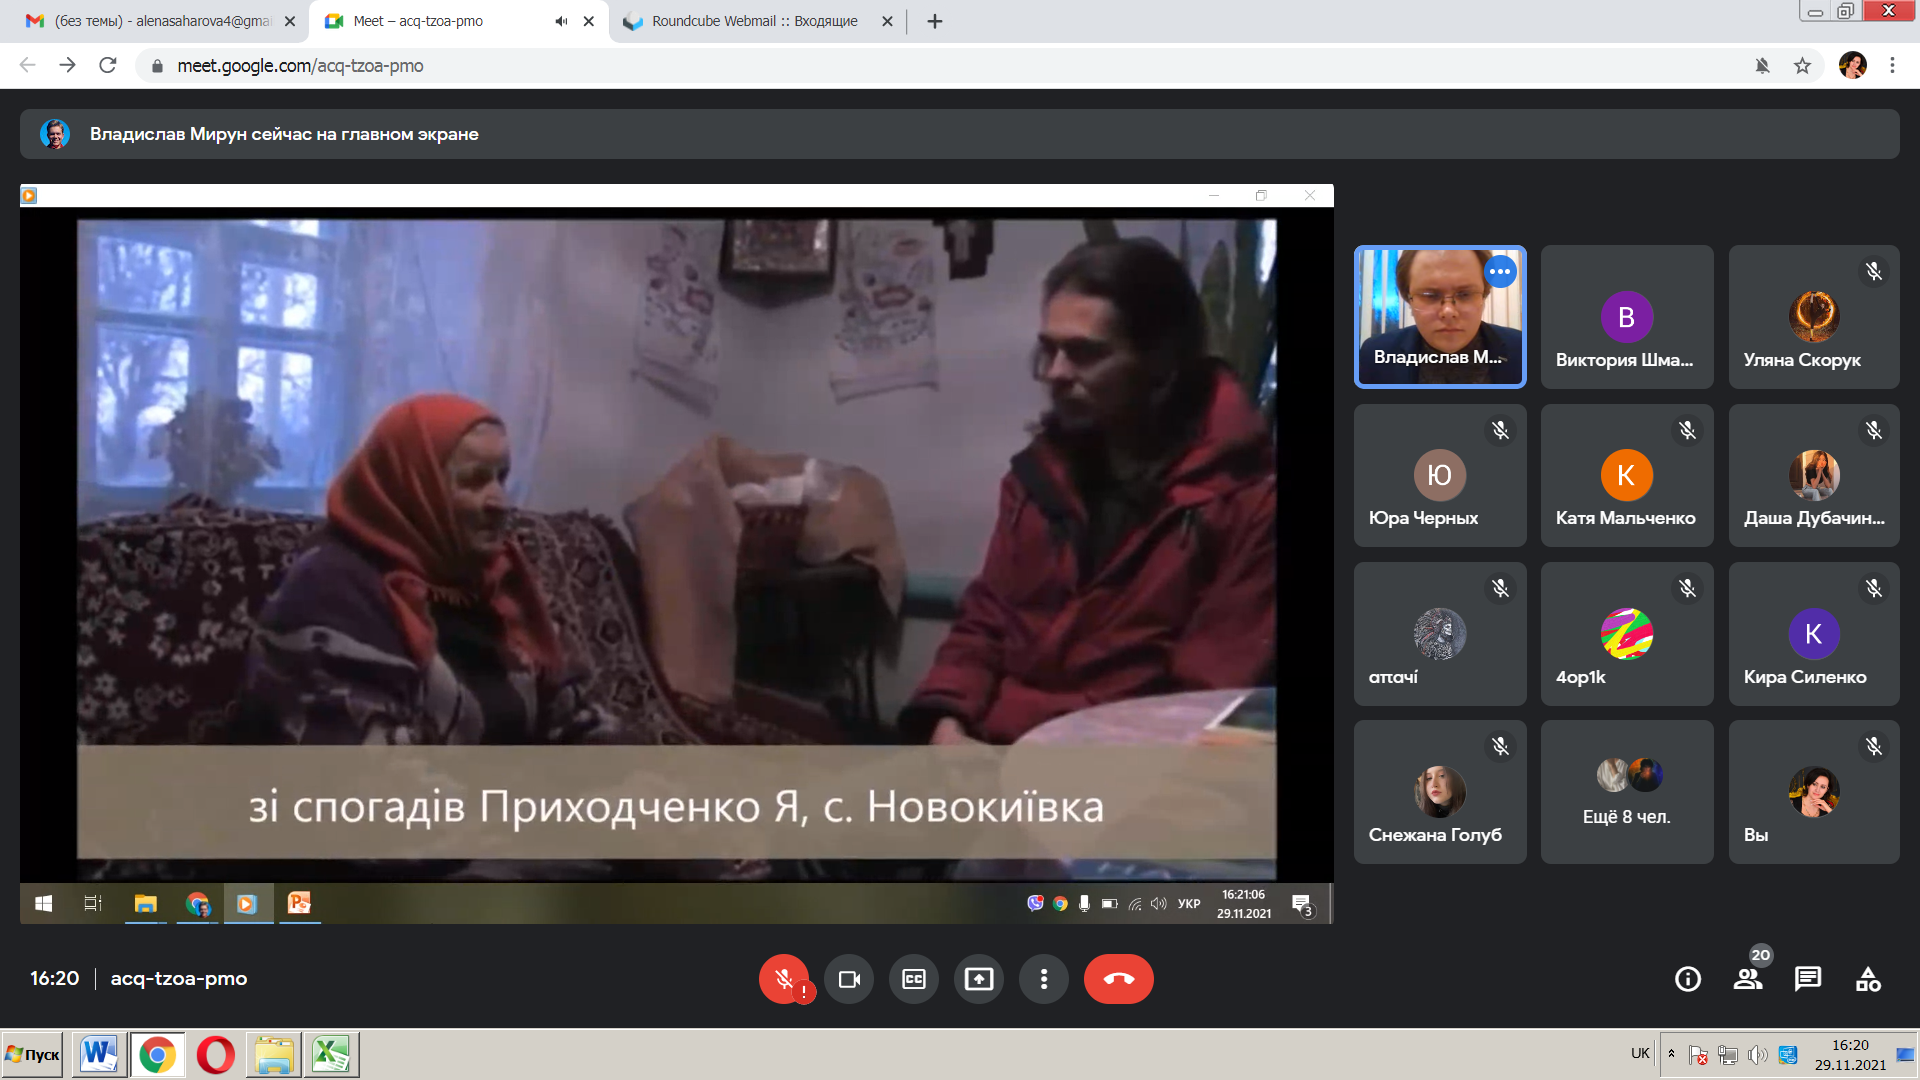The width and height of the screenshot is (1920, 1080).
Task: Switch to the Gmail (без темы) tab
Action: pos(160,21)
